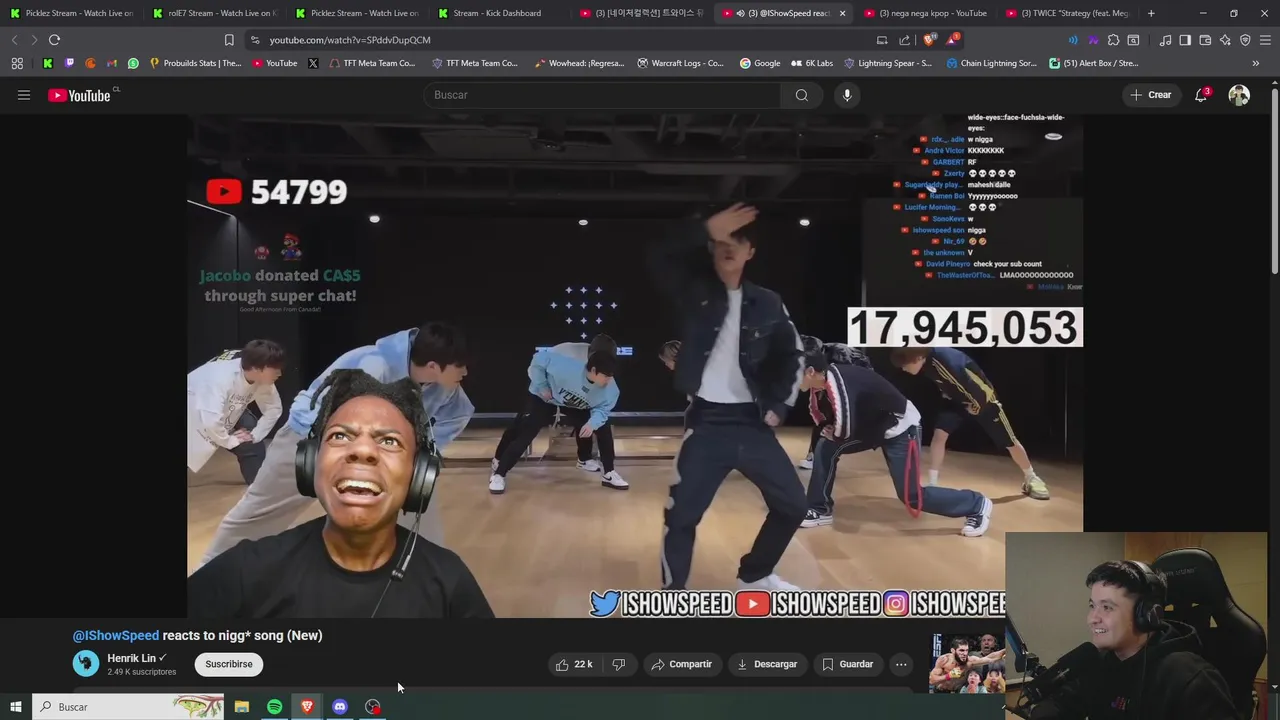Click the video player to pause
Screen dimensions: 1280x720
635,366
